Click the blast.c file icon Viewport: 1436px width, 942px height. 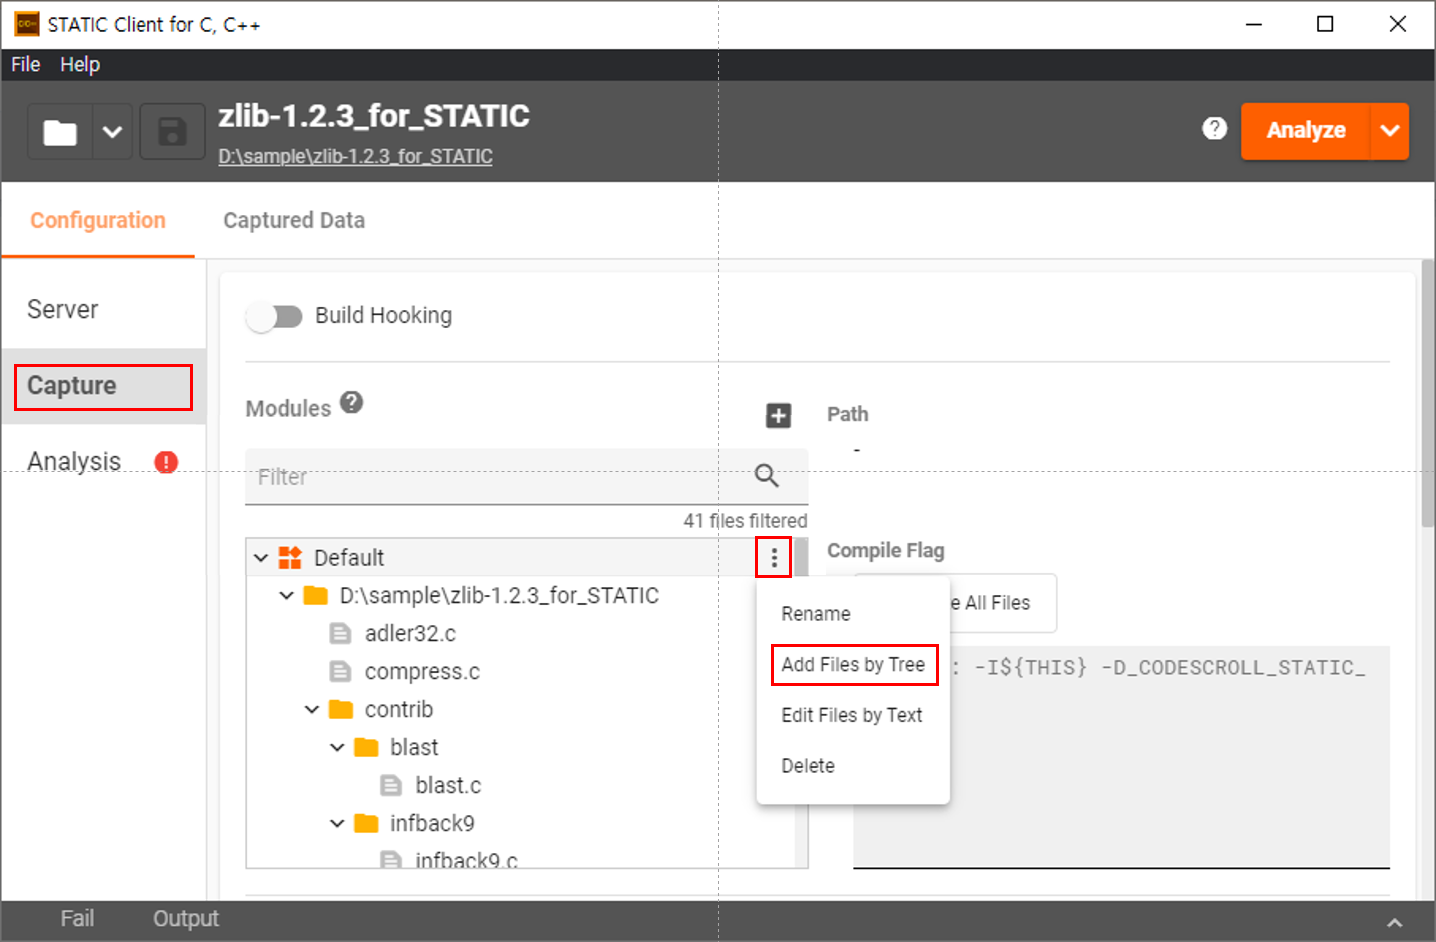pyautogui.click(x=391, y=786)
